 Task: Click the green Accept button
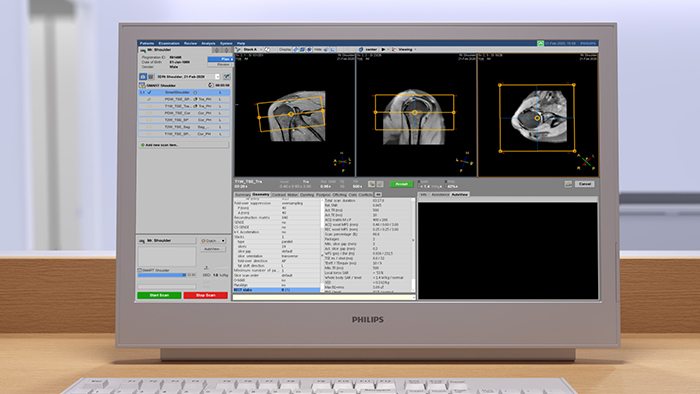click(x=401, y=184)
